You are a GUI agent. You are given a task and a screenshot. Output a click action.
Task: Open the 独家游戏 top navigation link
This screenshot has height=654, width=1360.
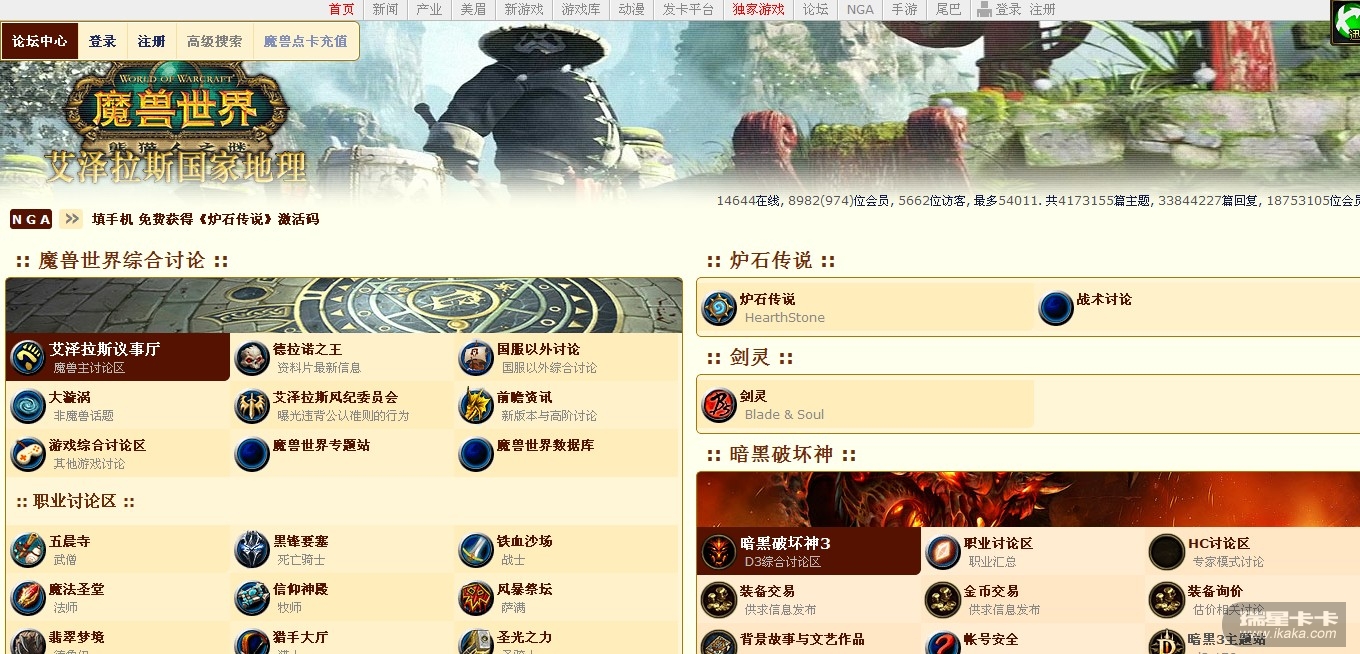coord(759,9)
